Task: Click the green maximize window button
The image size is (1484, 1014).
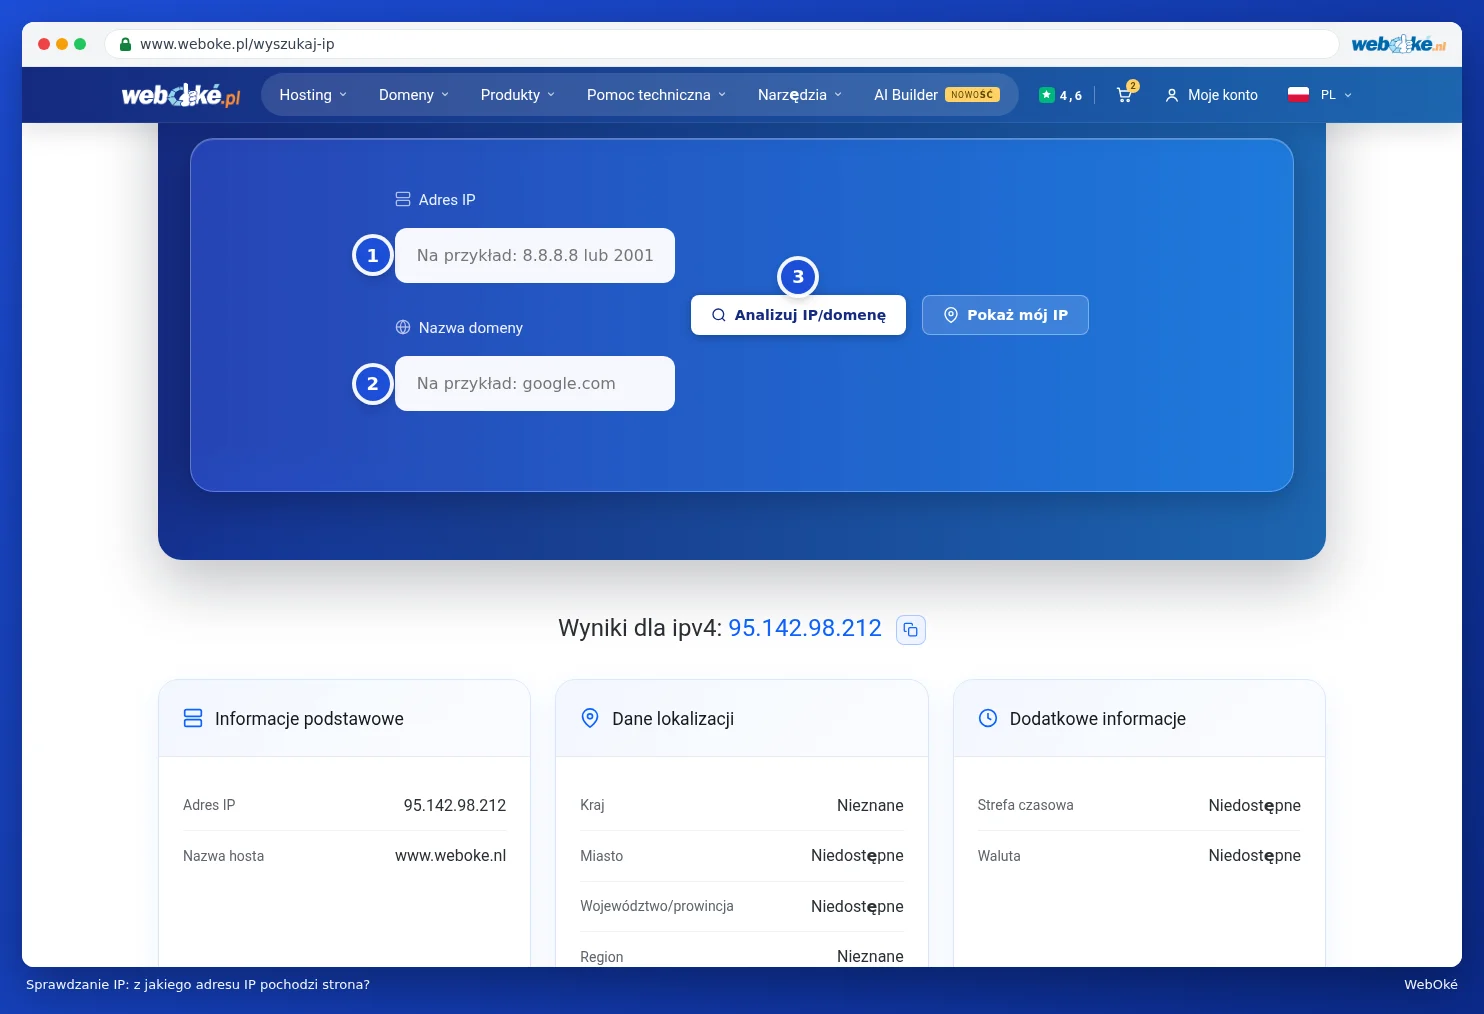Action: pyautogui.click(x=80, y=44)
